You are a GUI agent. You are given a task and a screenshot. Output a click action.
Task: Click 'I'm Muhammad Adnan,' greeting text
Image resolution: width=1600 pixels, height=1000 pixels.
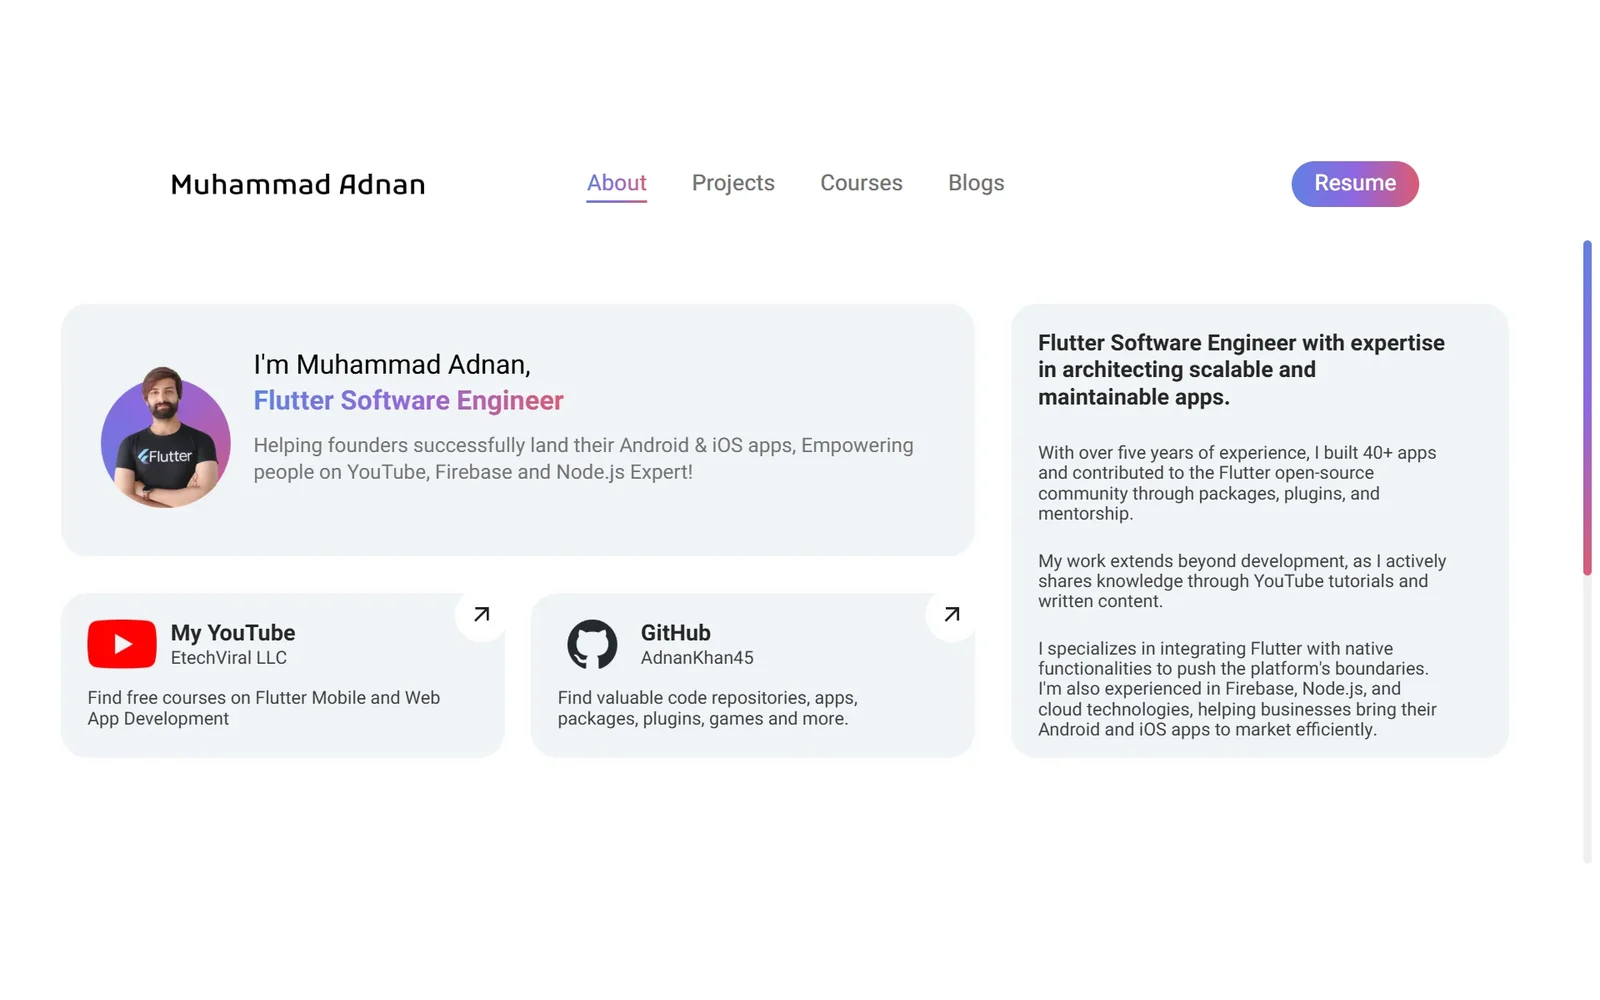coord(392,364)
